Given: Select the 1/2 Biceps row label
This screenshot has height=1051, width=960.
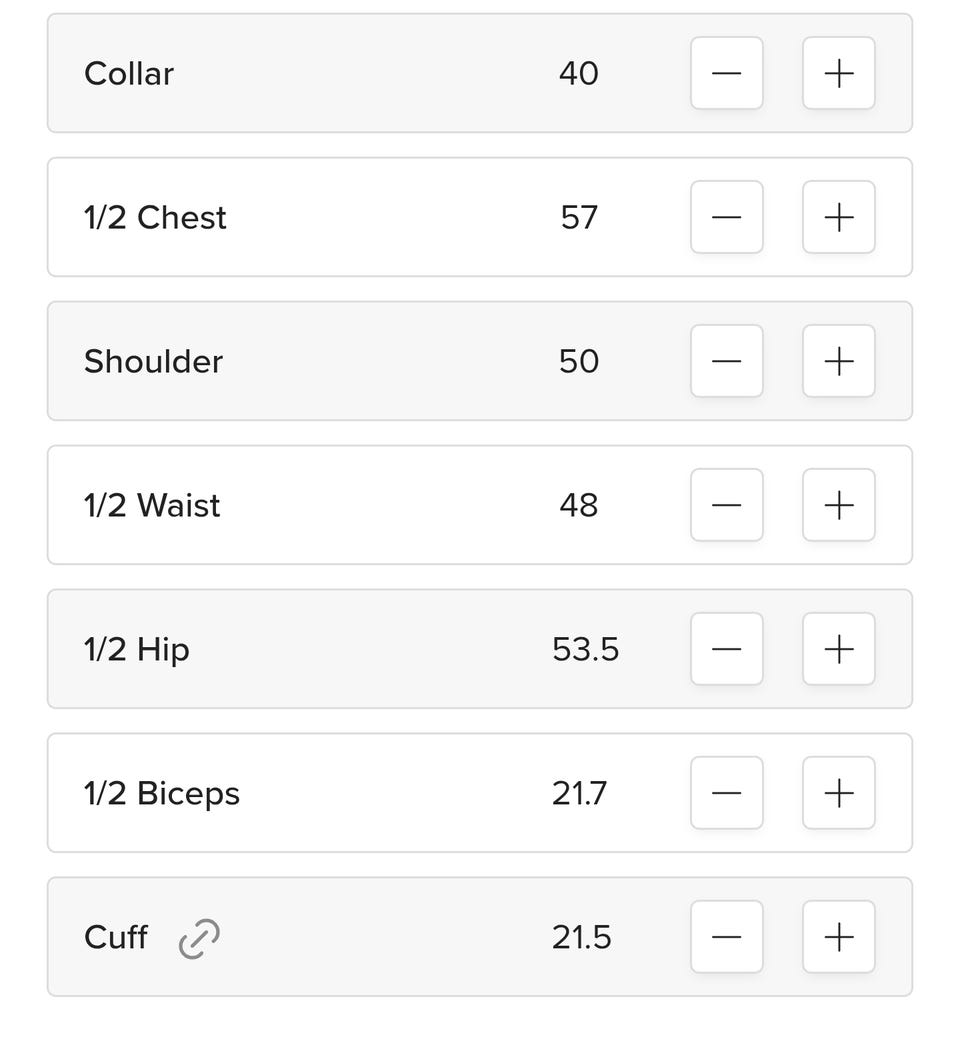Looking at the screenshot, I should (x=162, y=793).
